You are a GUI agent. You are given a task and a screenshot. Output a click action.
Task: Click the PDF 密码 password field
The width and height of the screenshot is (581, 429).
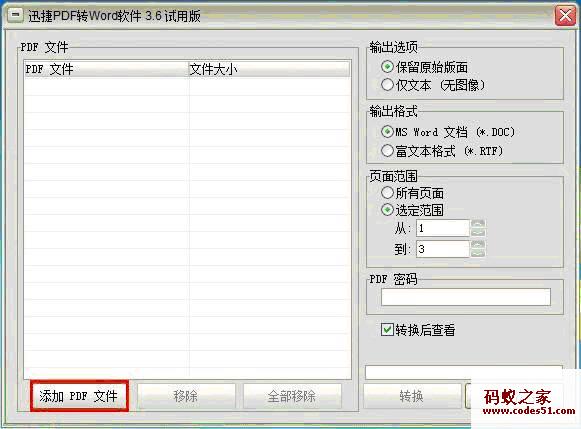466,297
